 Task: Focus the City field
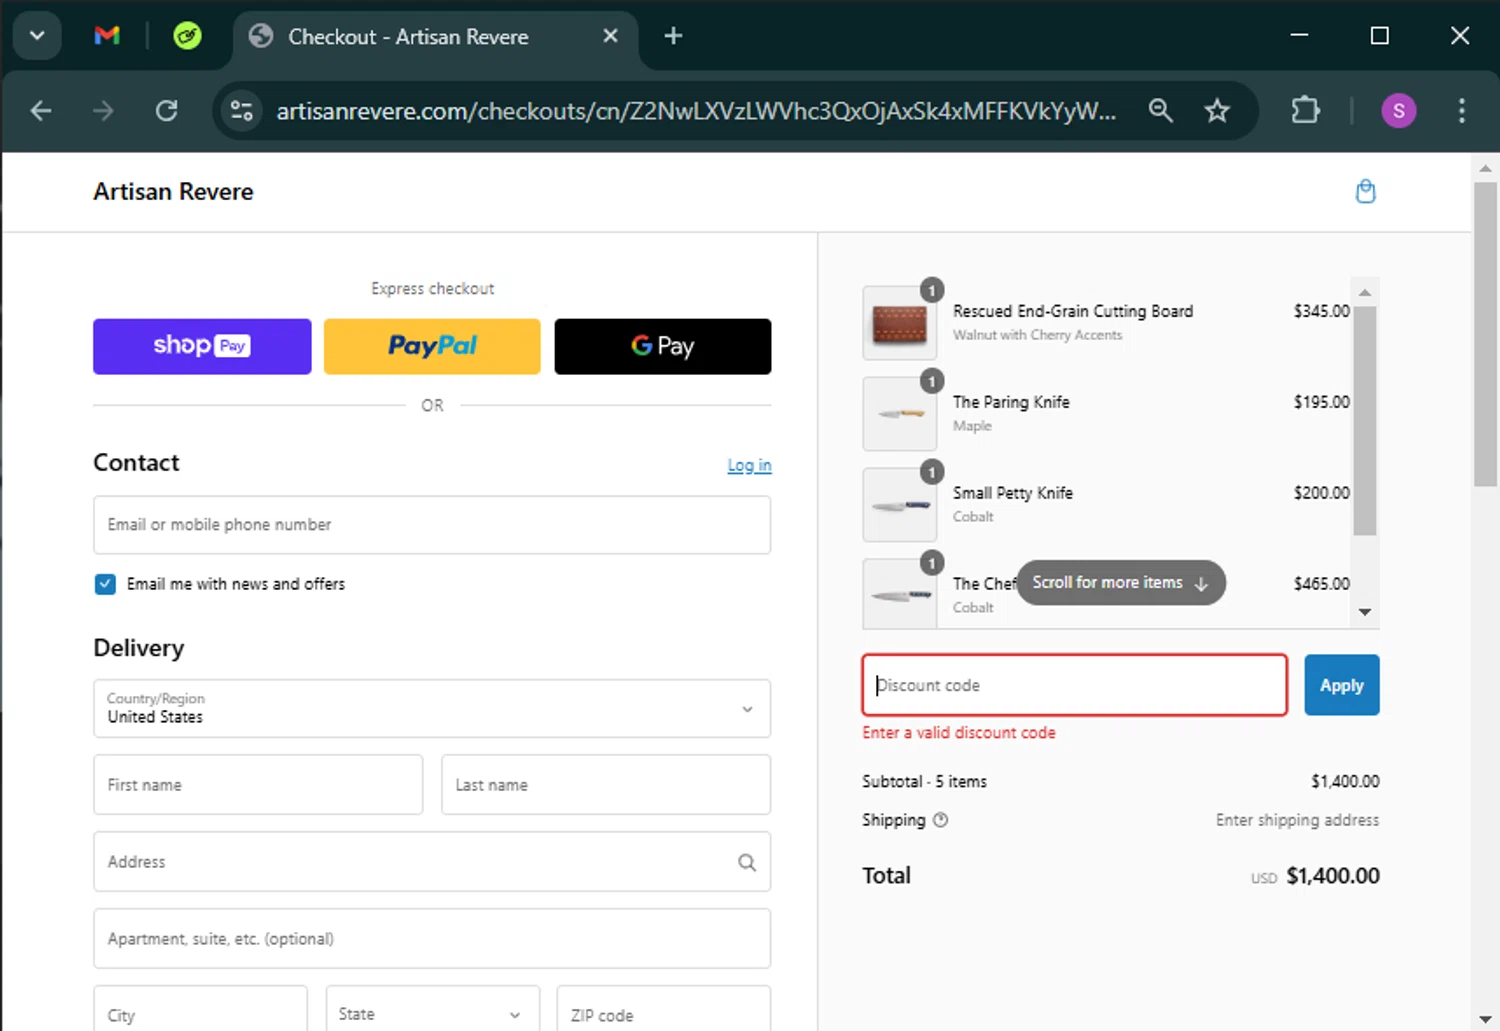pyautogui.click(x=200, y=1010)
